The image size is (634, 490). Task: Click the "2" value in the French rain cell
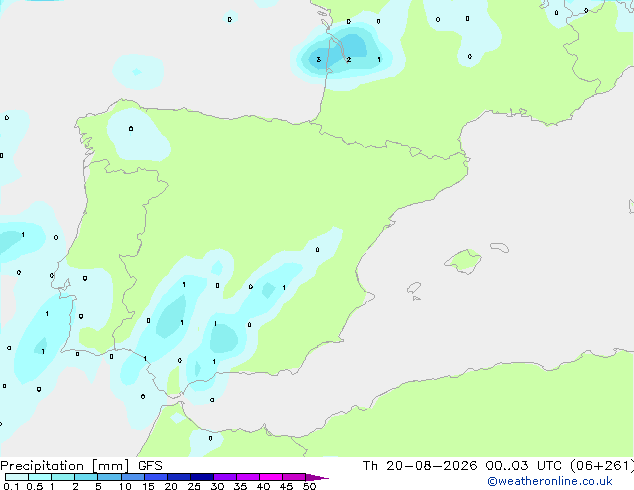point(349,60)
